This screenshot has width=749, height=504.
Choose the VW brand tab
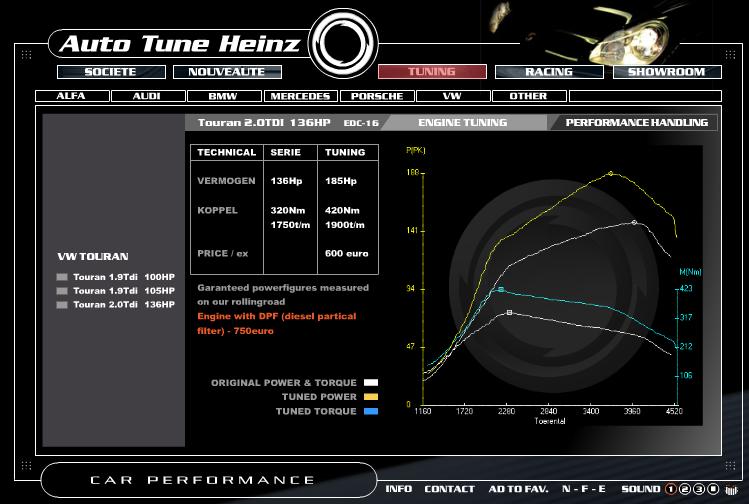coord(453,96)
